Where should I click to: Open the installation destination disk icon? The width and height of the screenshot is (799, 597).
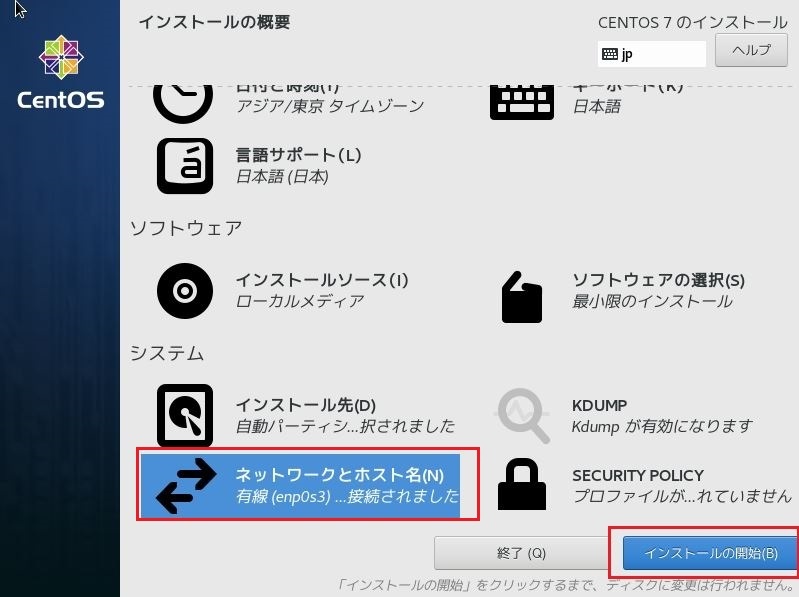coord(184,415)
